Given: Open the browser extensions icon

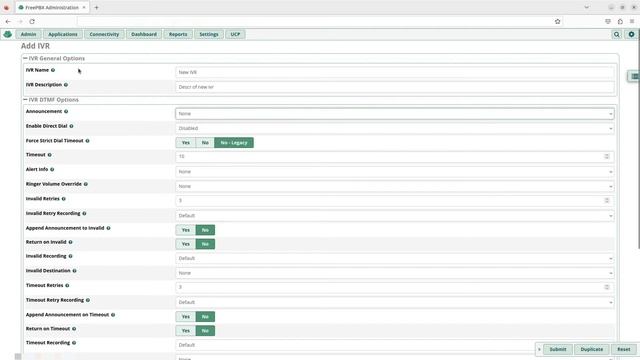Looking at the screenshot, I should [620, 21].
